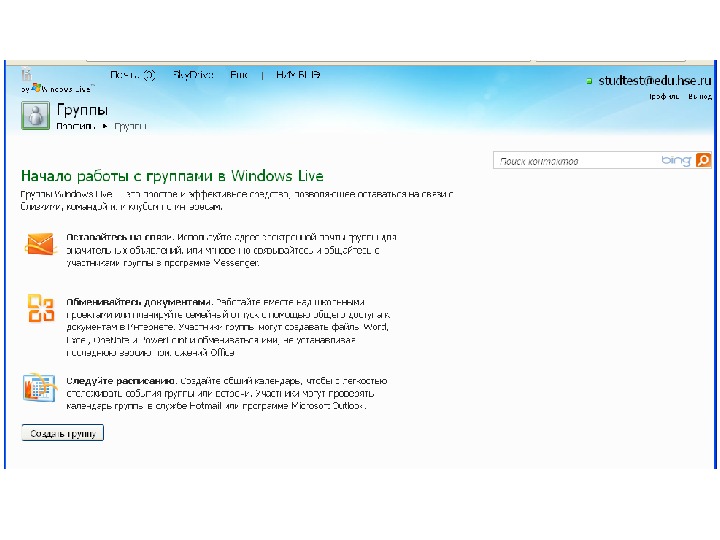Click the heading Начало работы с группами

(172, 176)
